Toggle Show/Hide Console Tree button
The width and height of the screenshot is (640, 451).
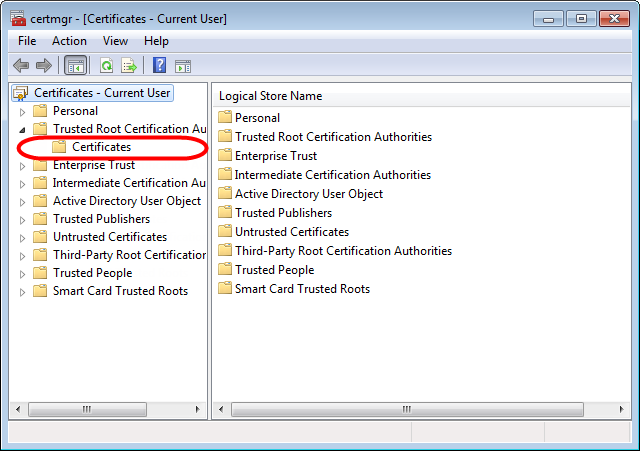tap(75, 66)
